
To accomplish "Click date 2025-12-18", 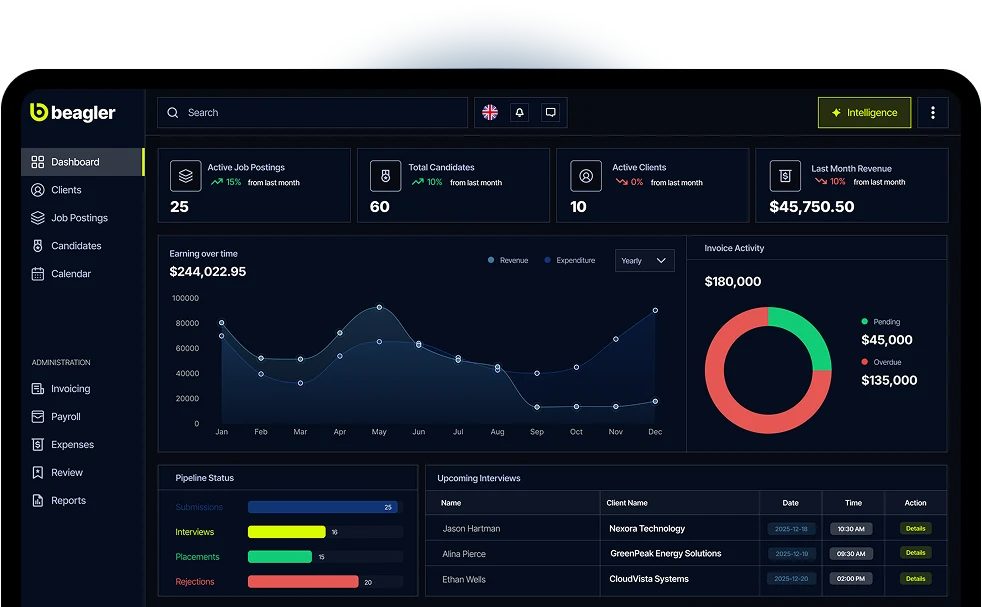I will click(x=791, y=529).
